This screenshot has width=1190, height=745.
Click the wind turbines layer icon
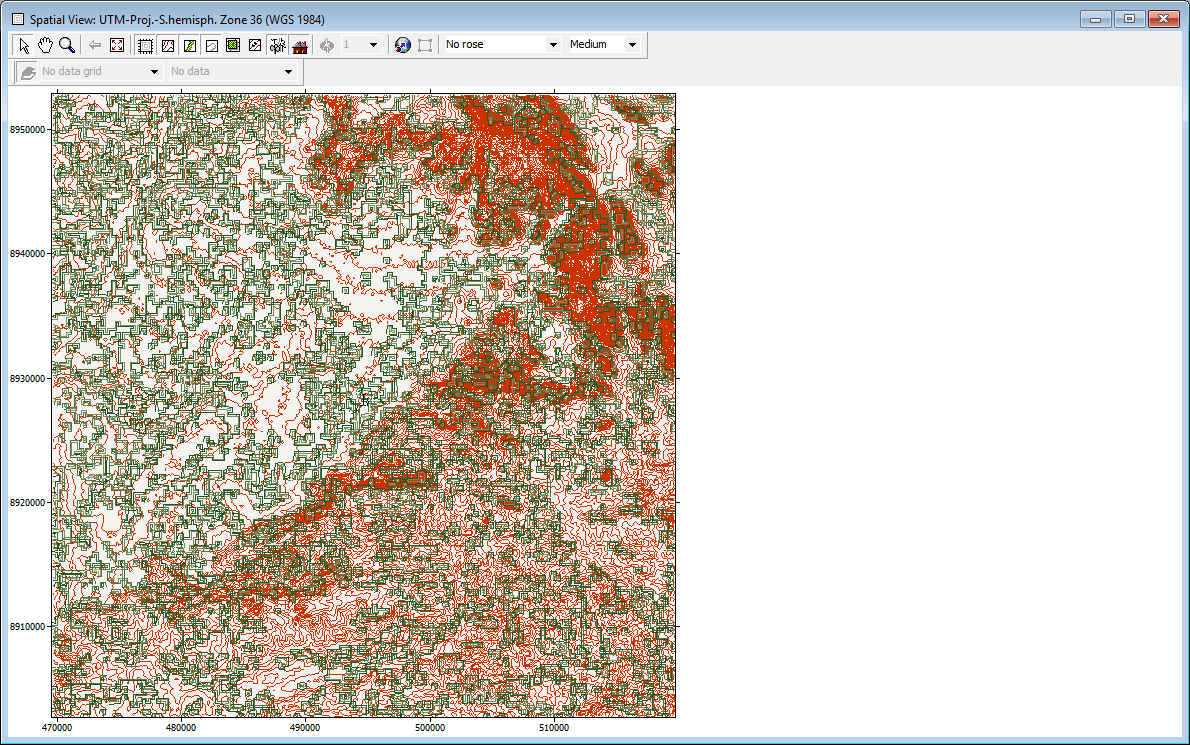[277, 45]
